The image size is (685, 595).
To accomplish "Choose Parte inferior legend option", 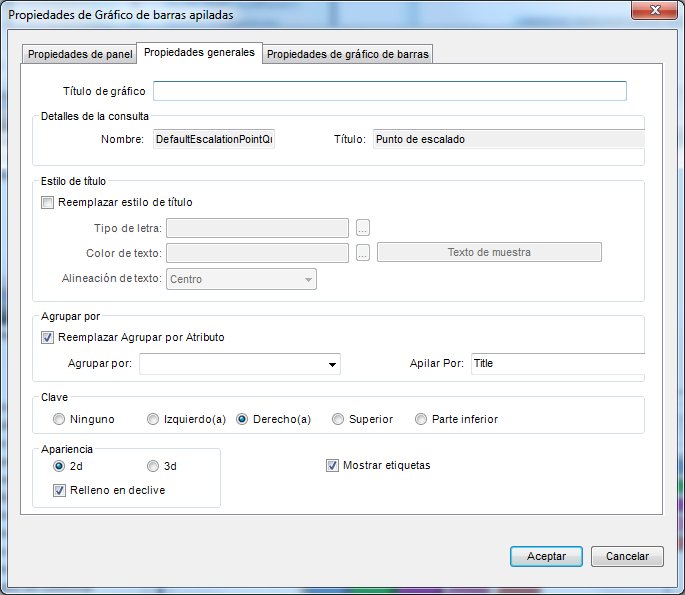I will coord(421,419).
